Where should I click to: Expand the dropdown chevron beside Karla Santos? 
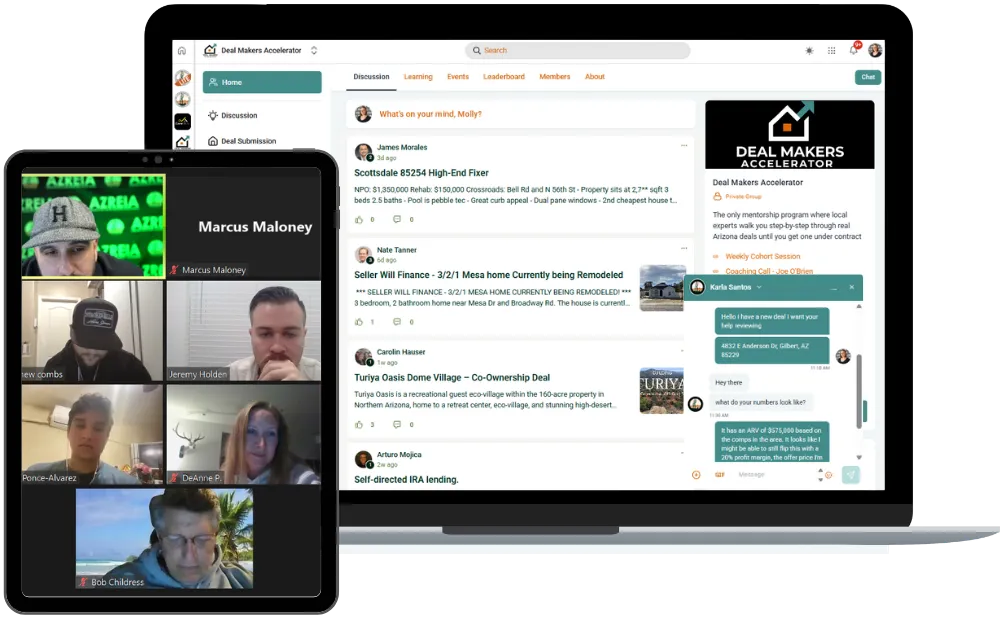pyautogui.click(x=759, y=287)
